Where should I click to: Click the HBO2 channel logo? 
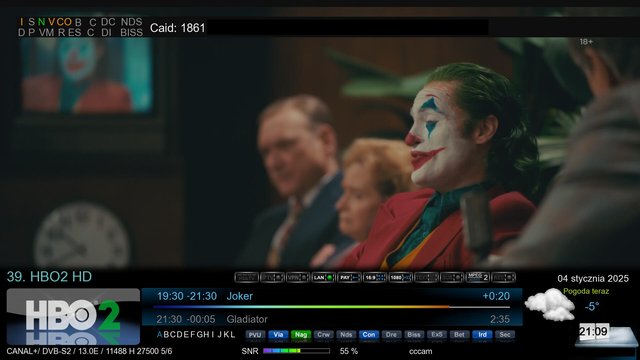(x=73, y=316)
